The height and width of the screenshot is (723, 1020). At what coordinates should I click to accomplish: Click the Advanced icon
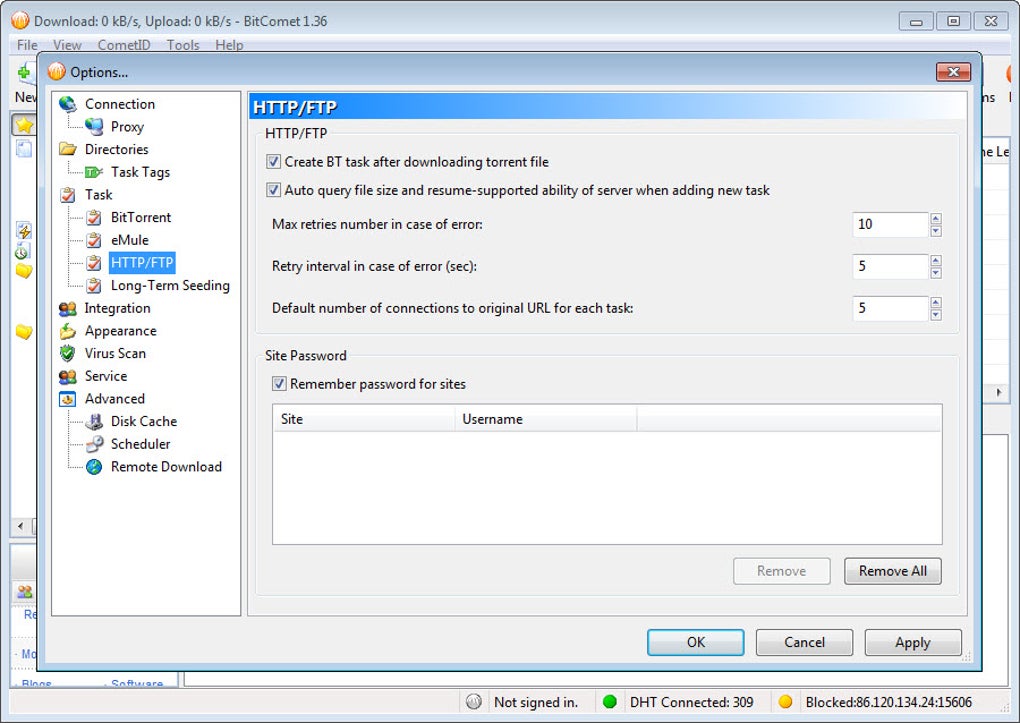click(x=68, y=399)
